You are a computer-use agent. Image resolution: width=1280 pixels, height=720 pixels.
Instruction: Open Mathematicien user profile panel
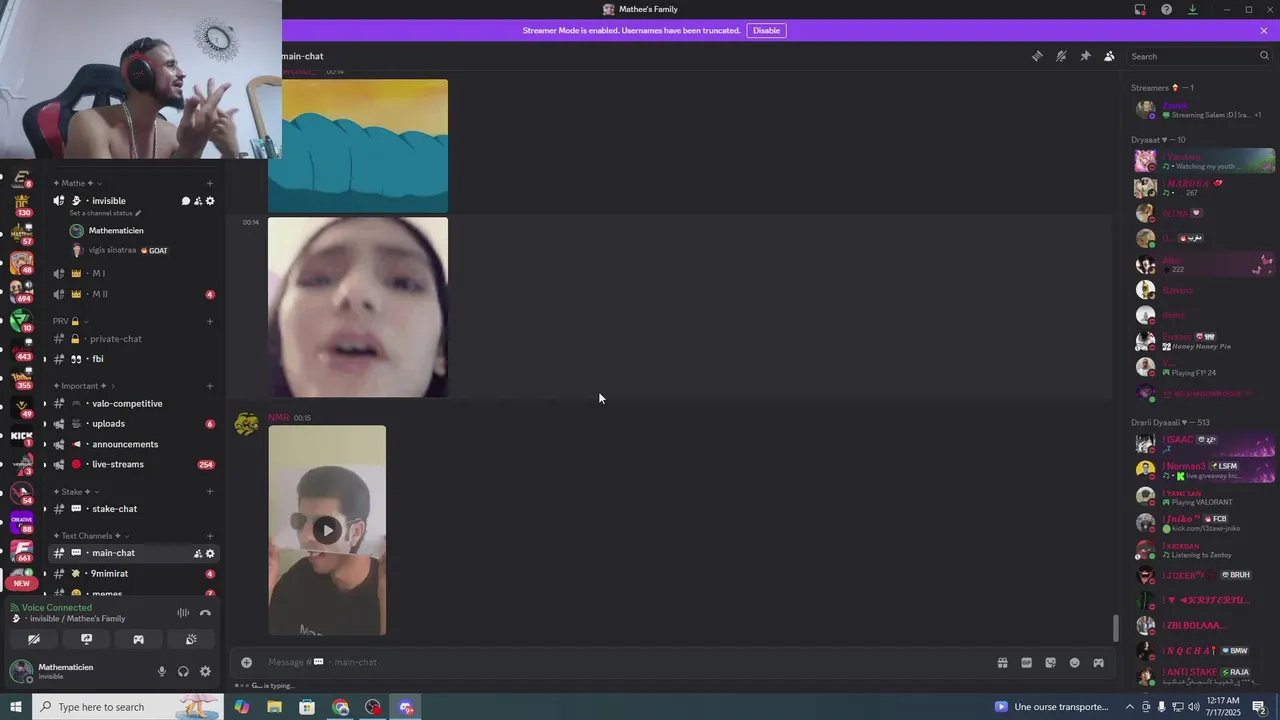click(66, 671)
